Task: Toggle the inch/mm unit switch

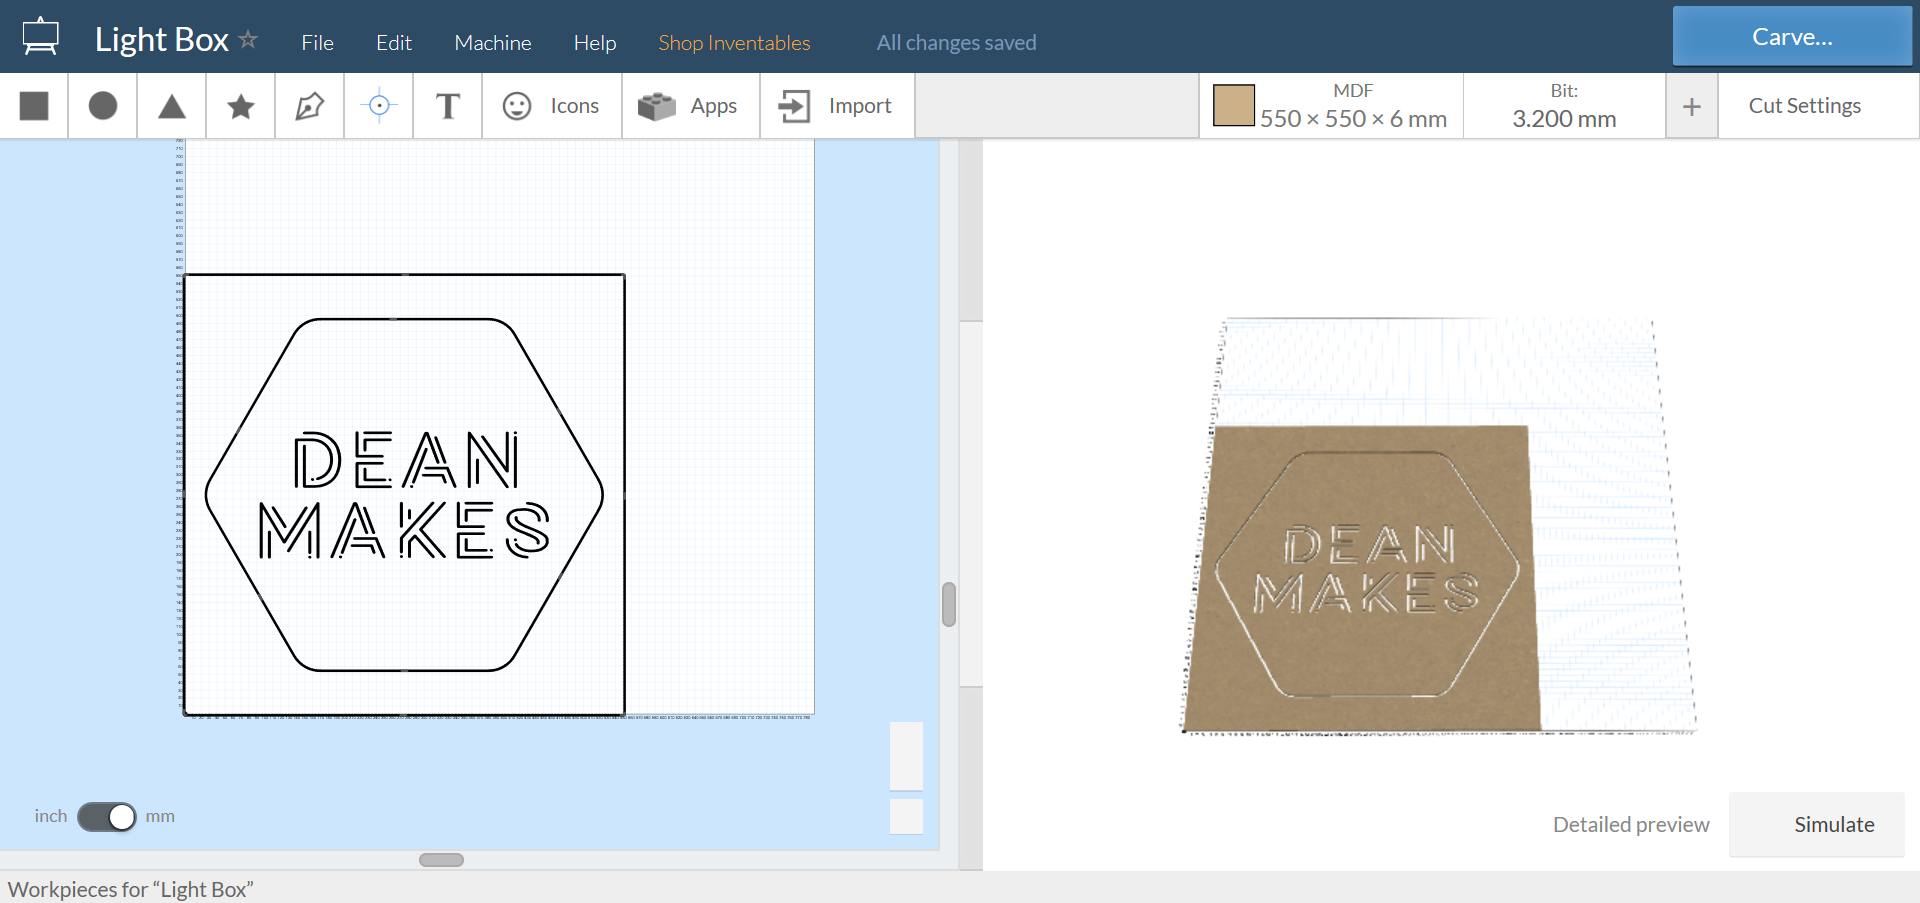Action: coord(107,817)
